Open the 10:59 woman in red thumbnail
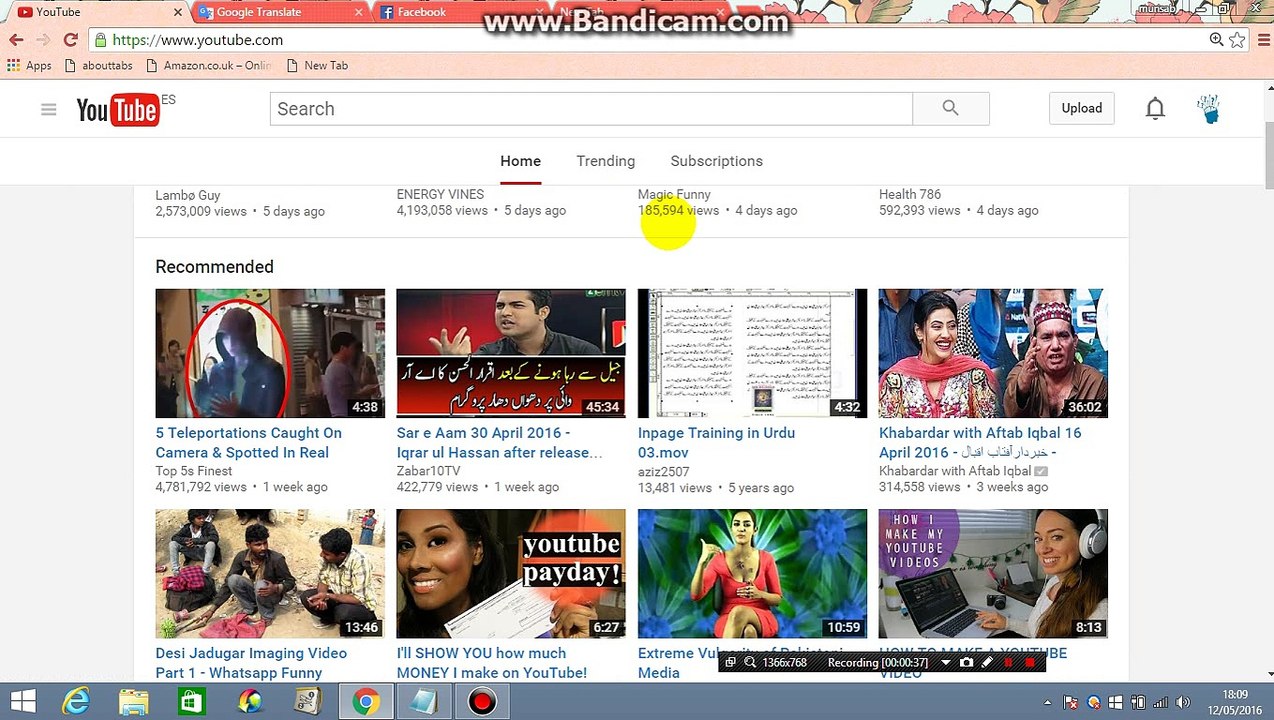The height and width of the screenshot is (720, 1274). (752, 573)
